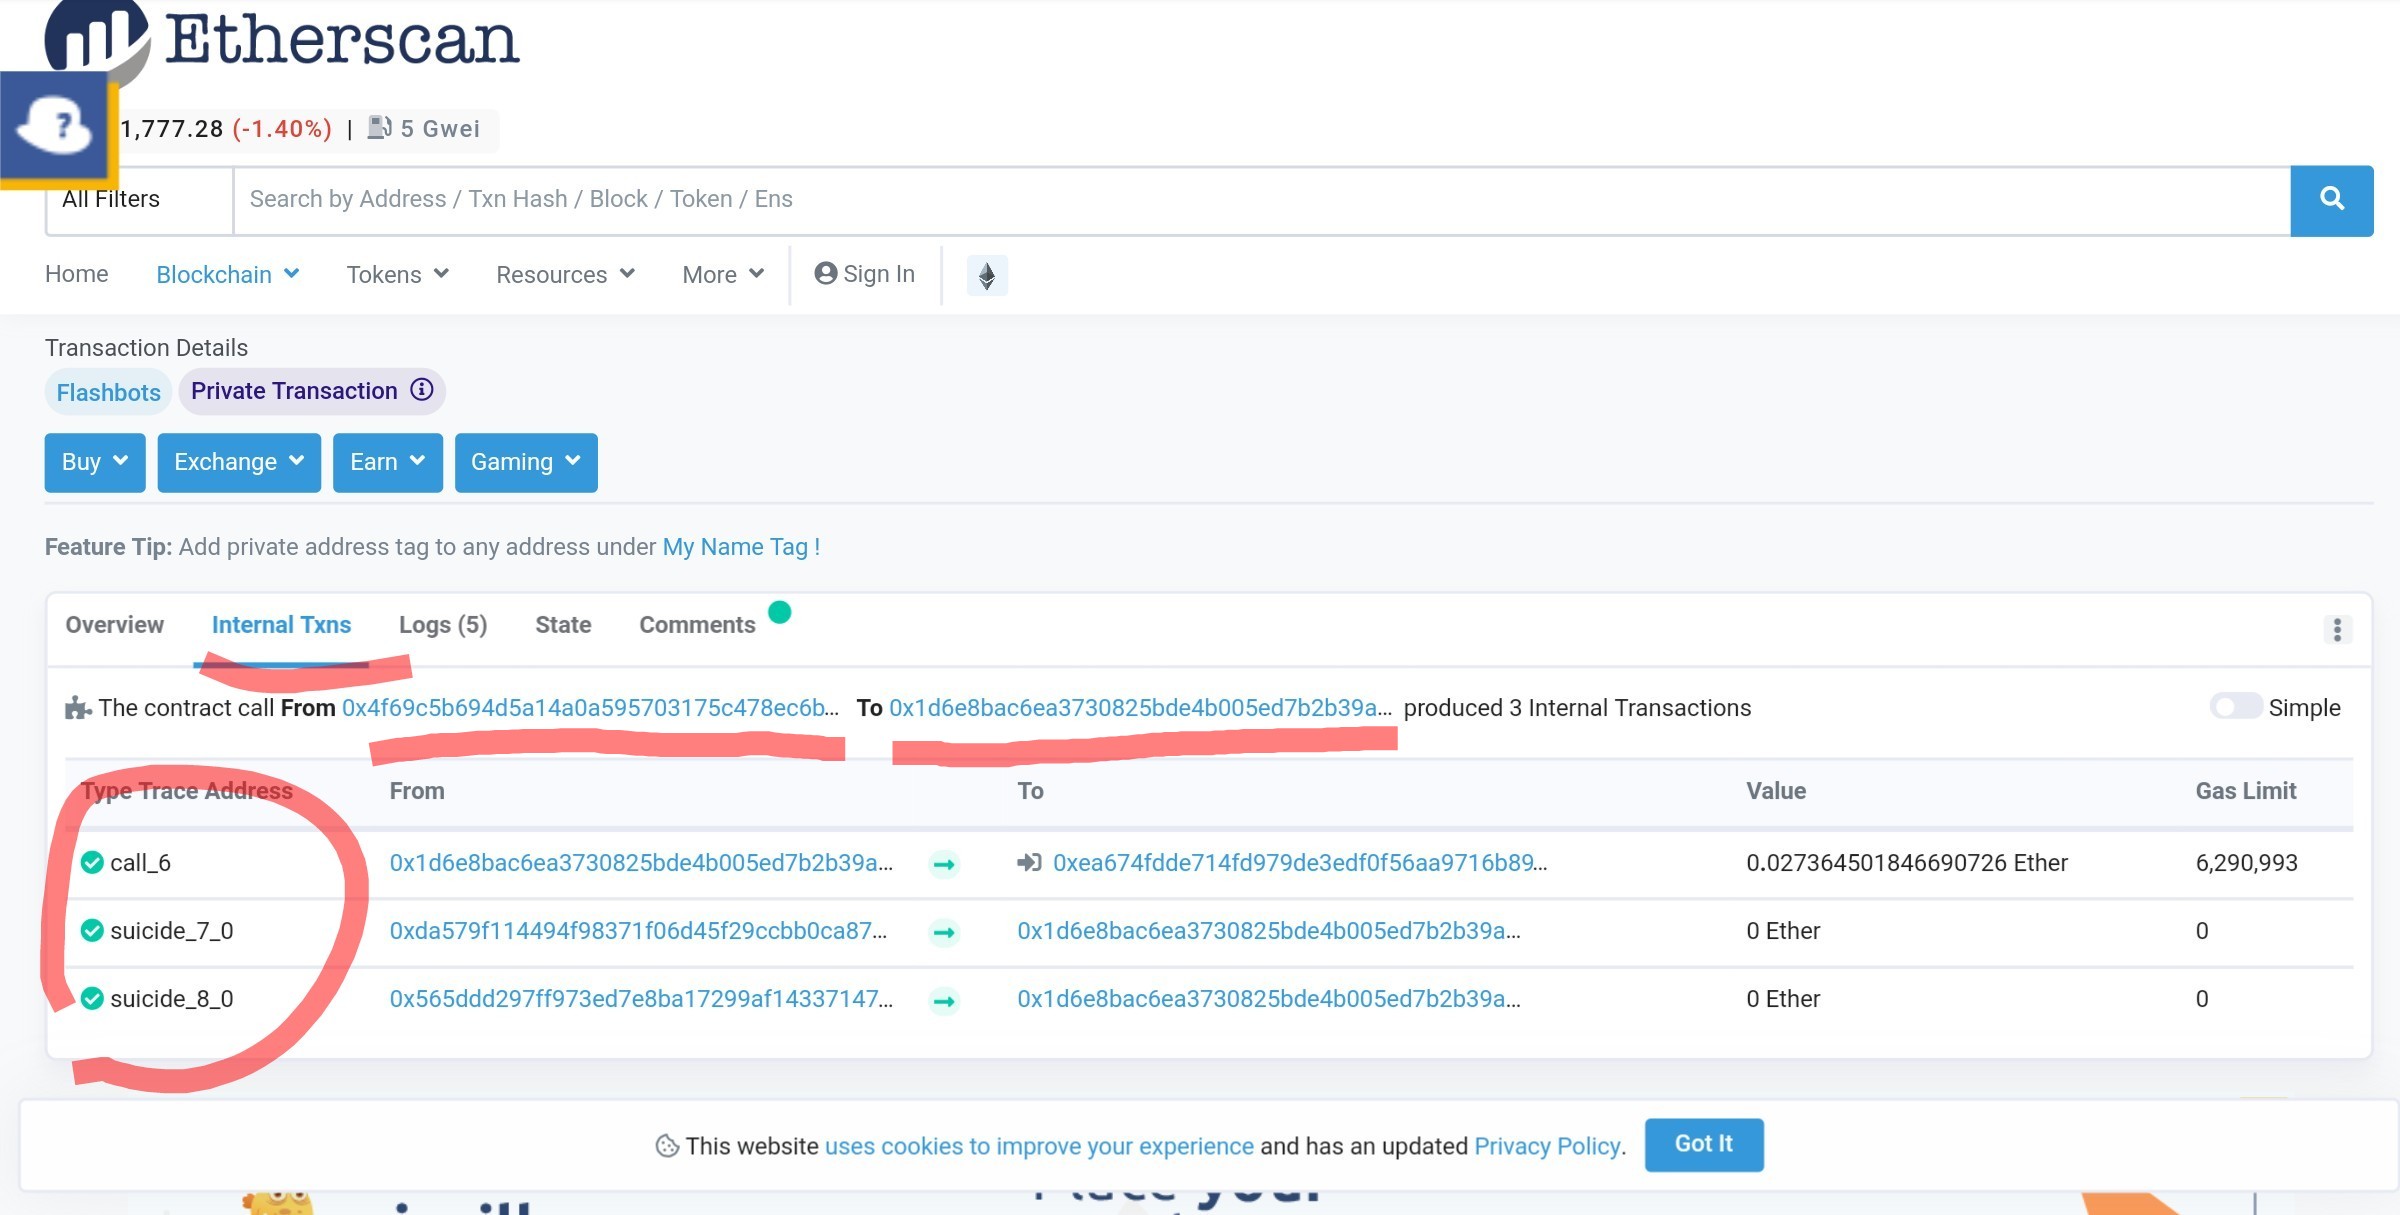This screenshot has width=2400, height=1215.
Task: Click the green arrow in call_6 row
Action: click(943, 864)
